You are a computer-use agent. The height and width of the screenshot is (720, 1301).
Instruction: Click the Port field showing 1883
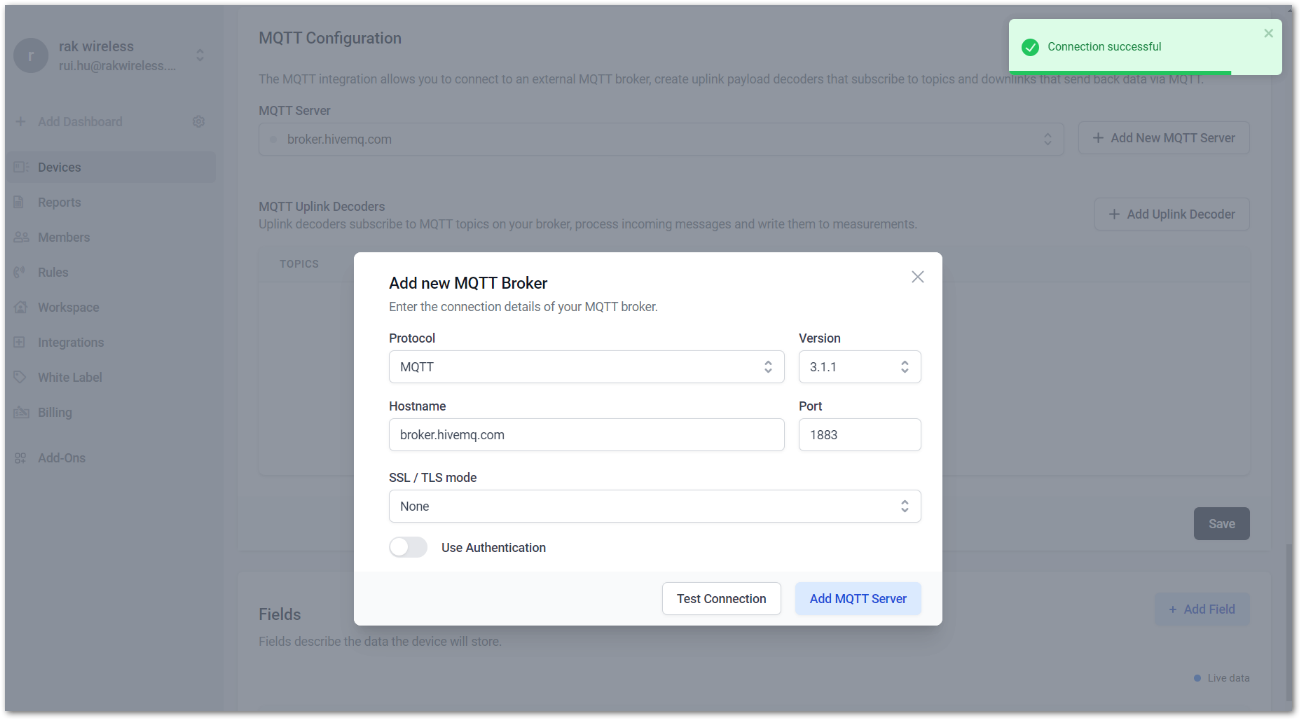click(860, 435)
